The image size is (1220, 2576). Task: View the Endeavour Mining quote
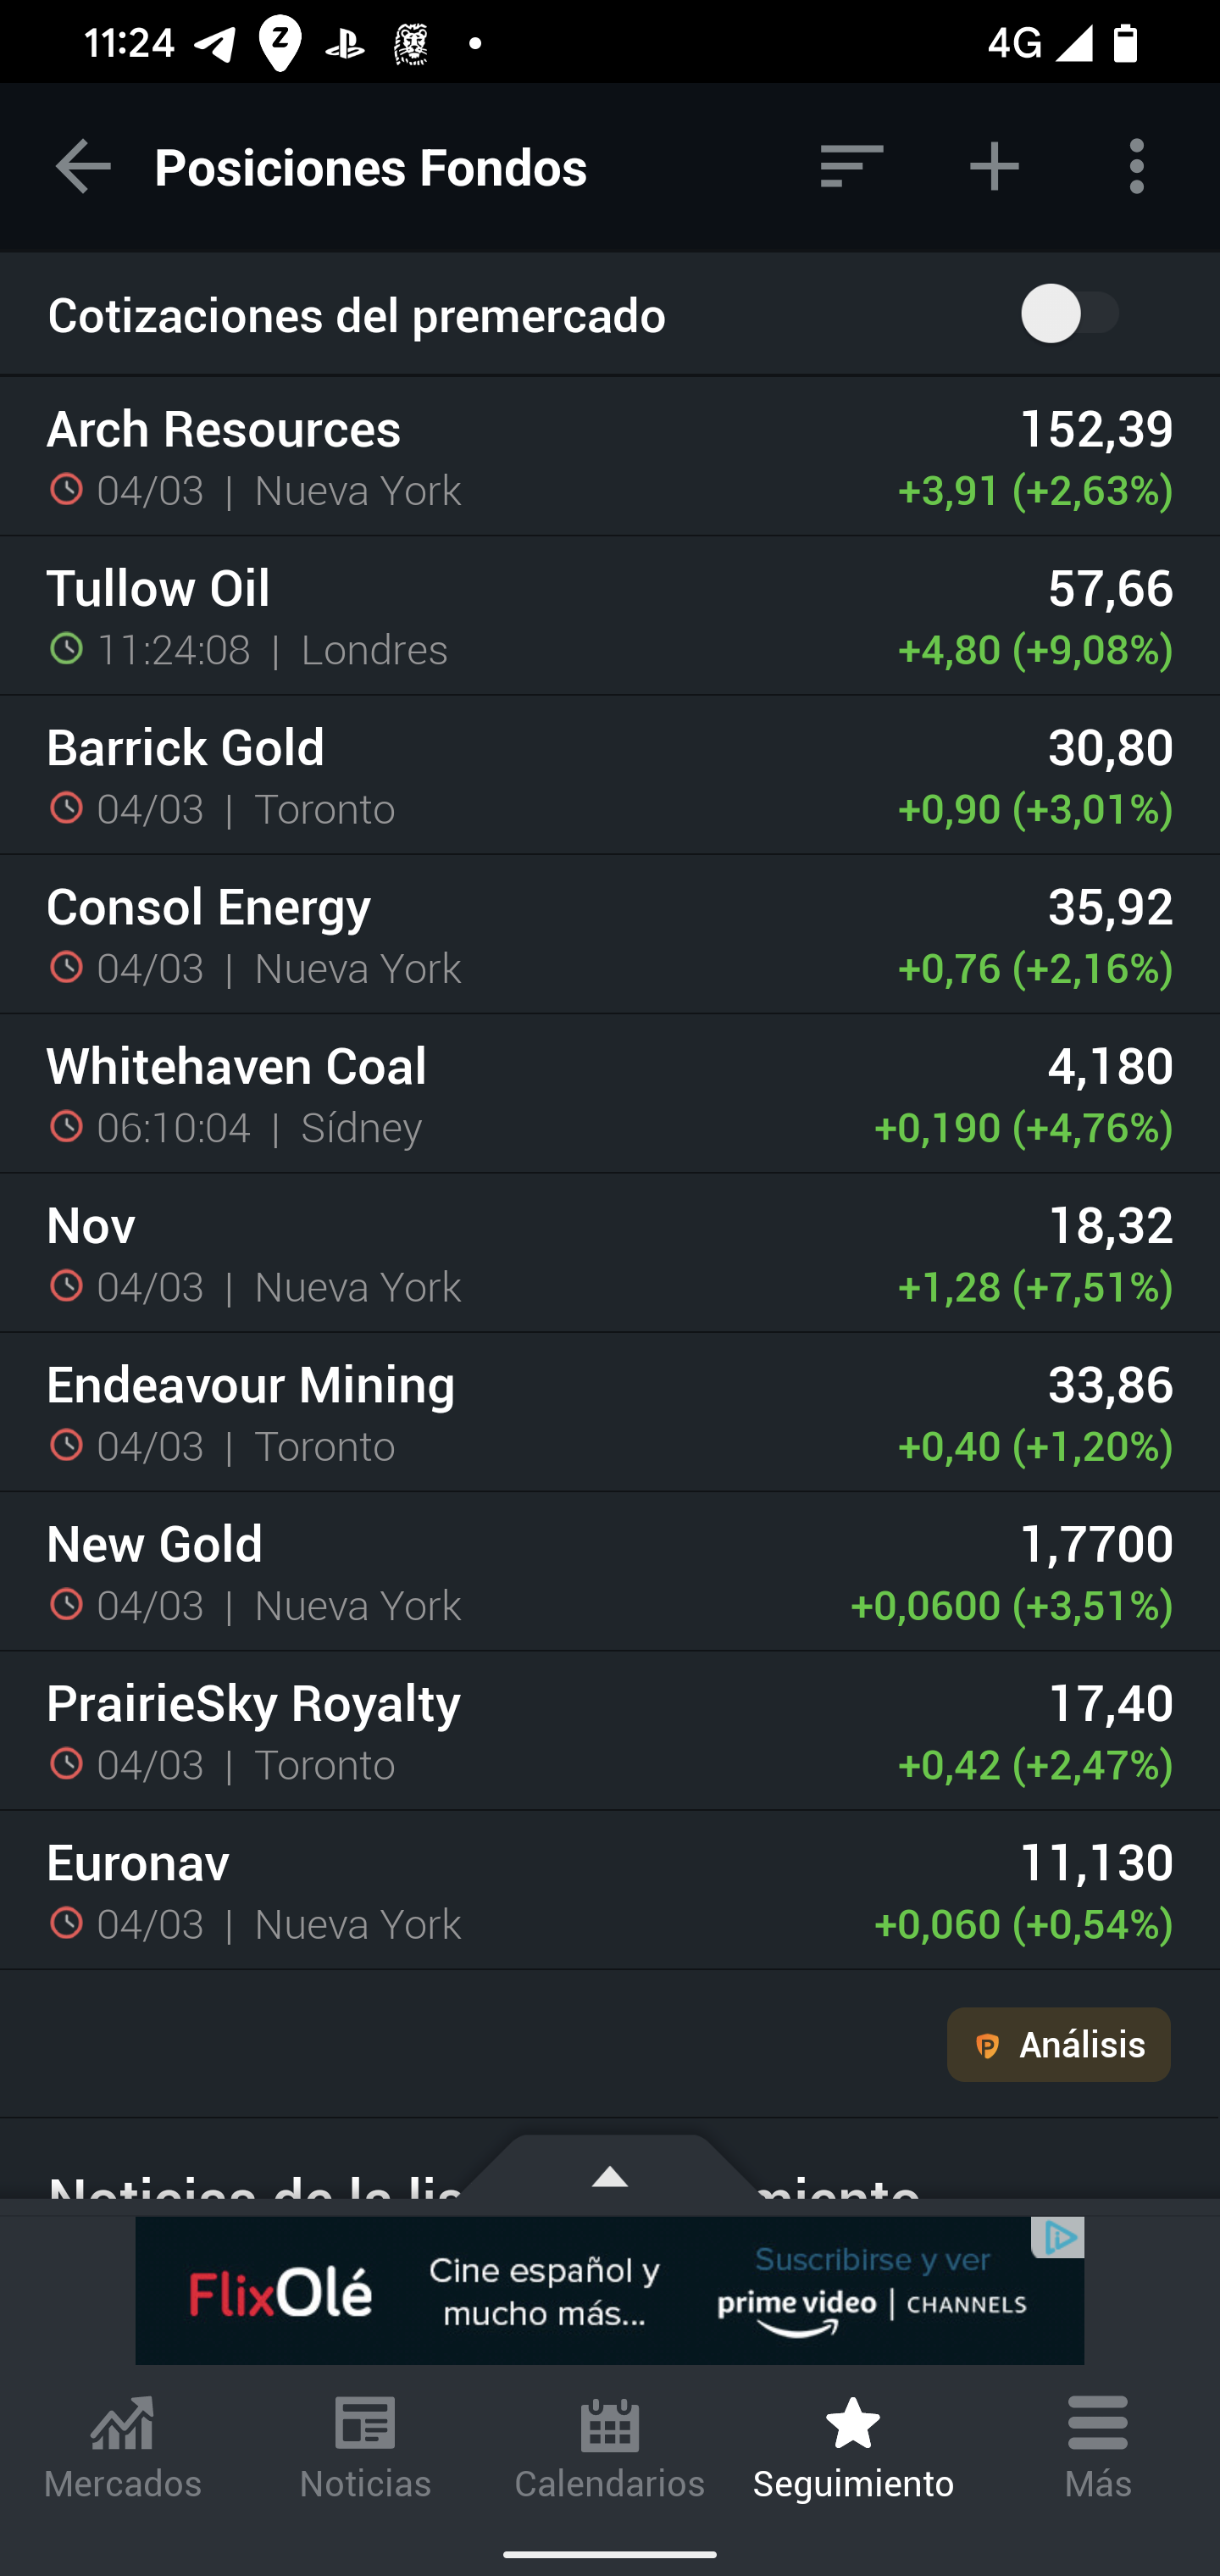tap(610, 1413)
